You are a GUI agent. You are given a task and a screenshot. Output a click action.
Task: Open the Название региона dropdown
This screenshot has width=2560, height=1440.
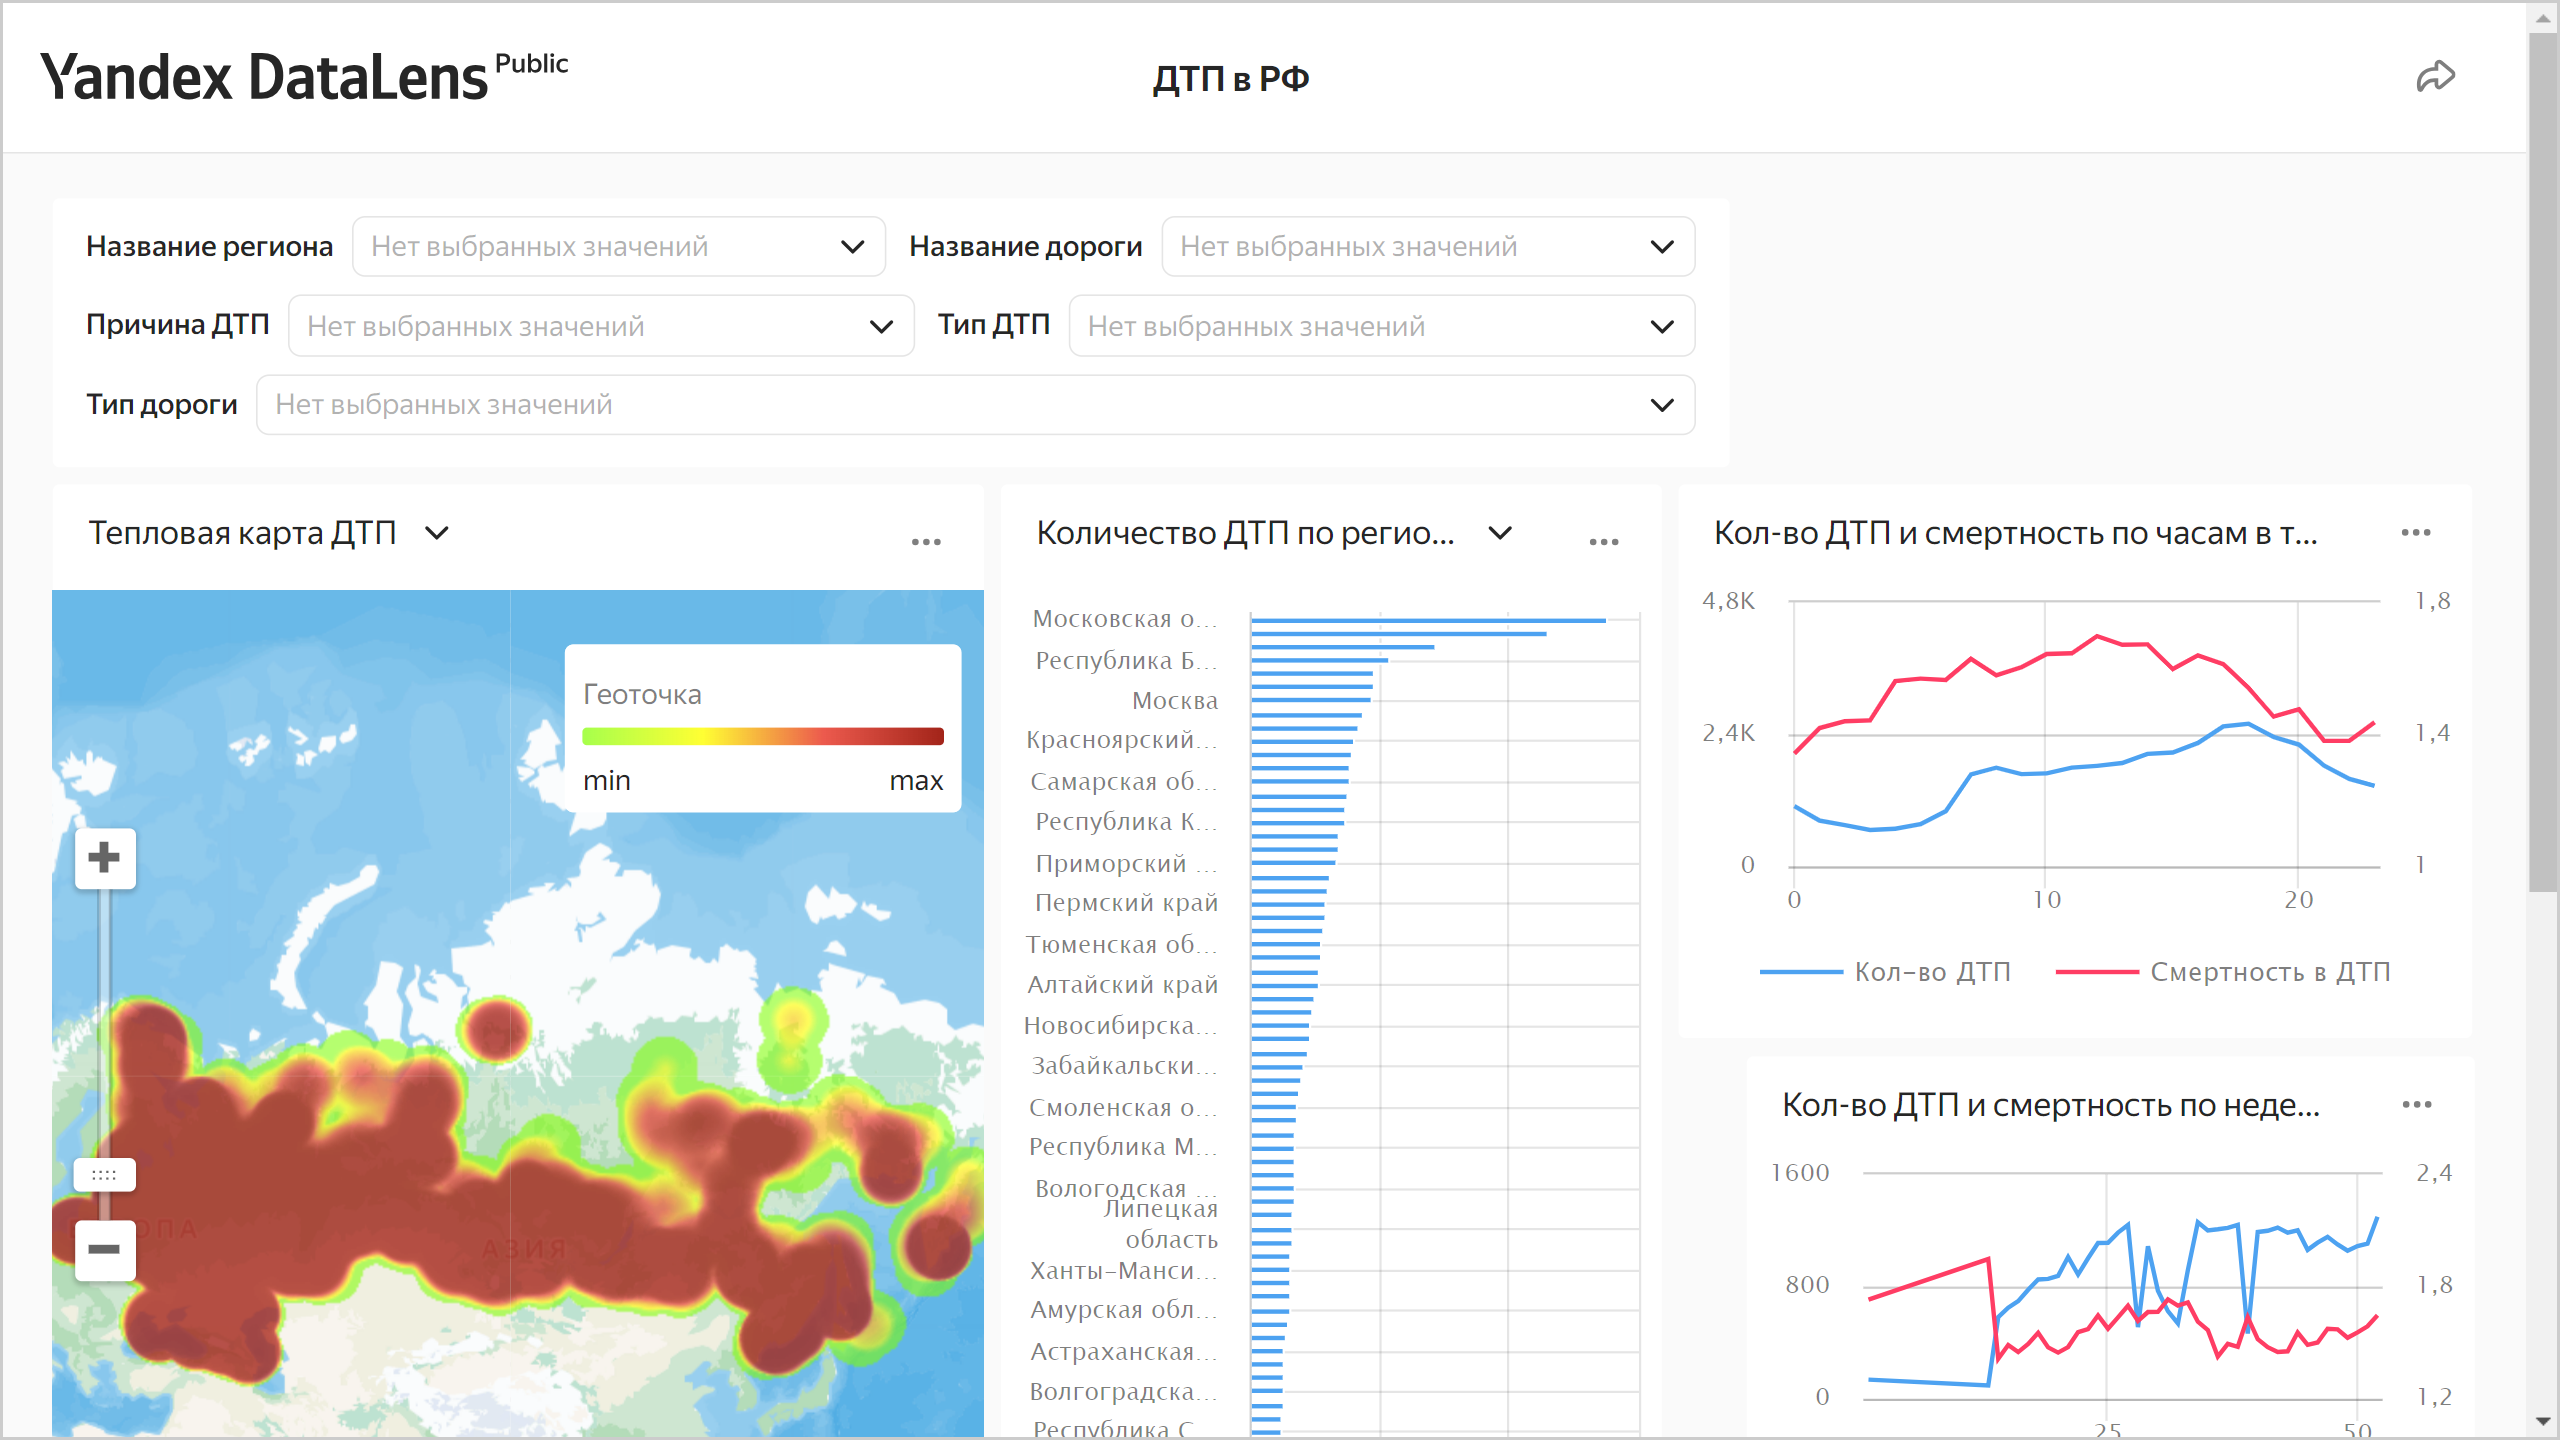tap(618, 247)
